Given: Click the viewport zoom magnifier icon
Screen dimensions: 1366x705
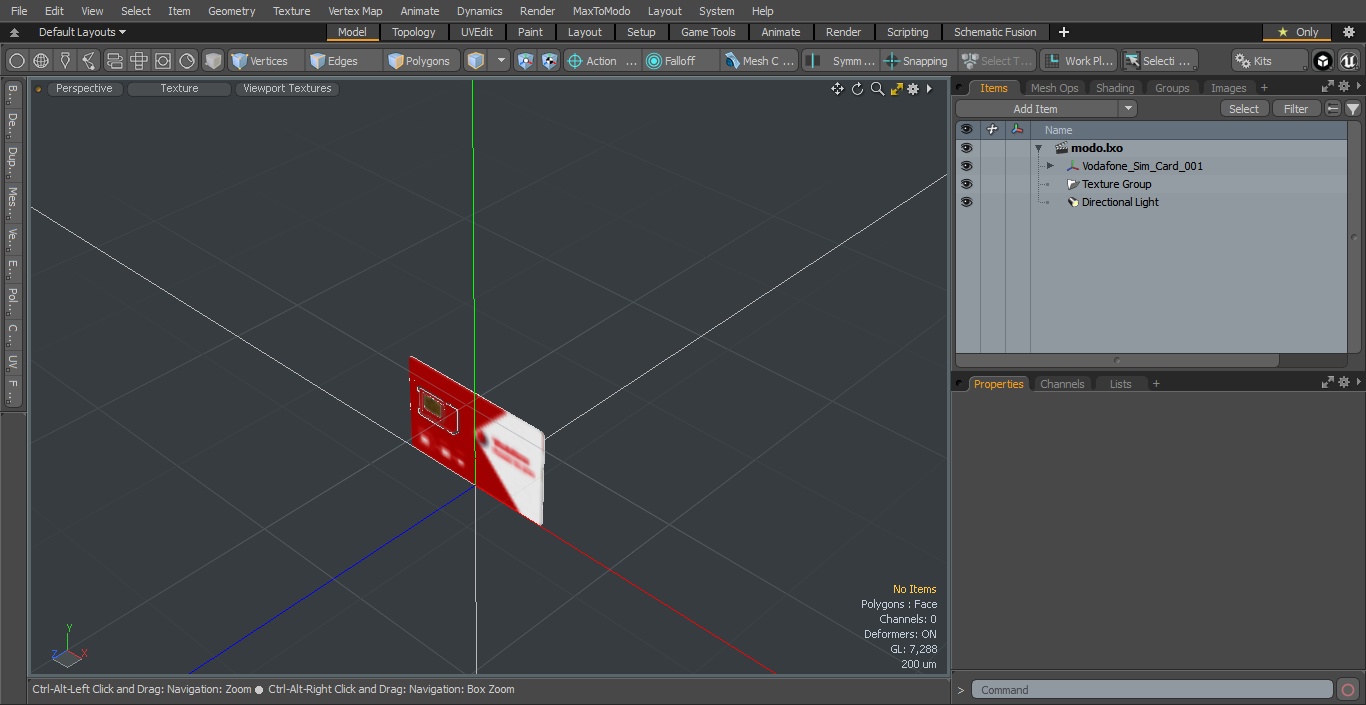Looking at the screenshot, I should point(877,89).
